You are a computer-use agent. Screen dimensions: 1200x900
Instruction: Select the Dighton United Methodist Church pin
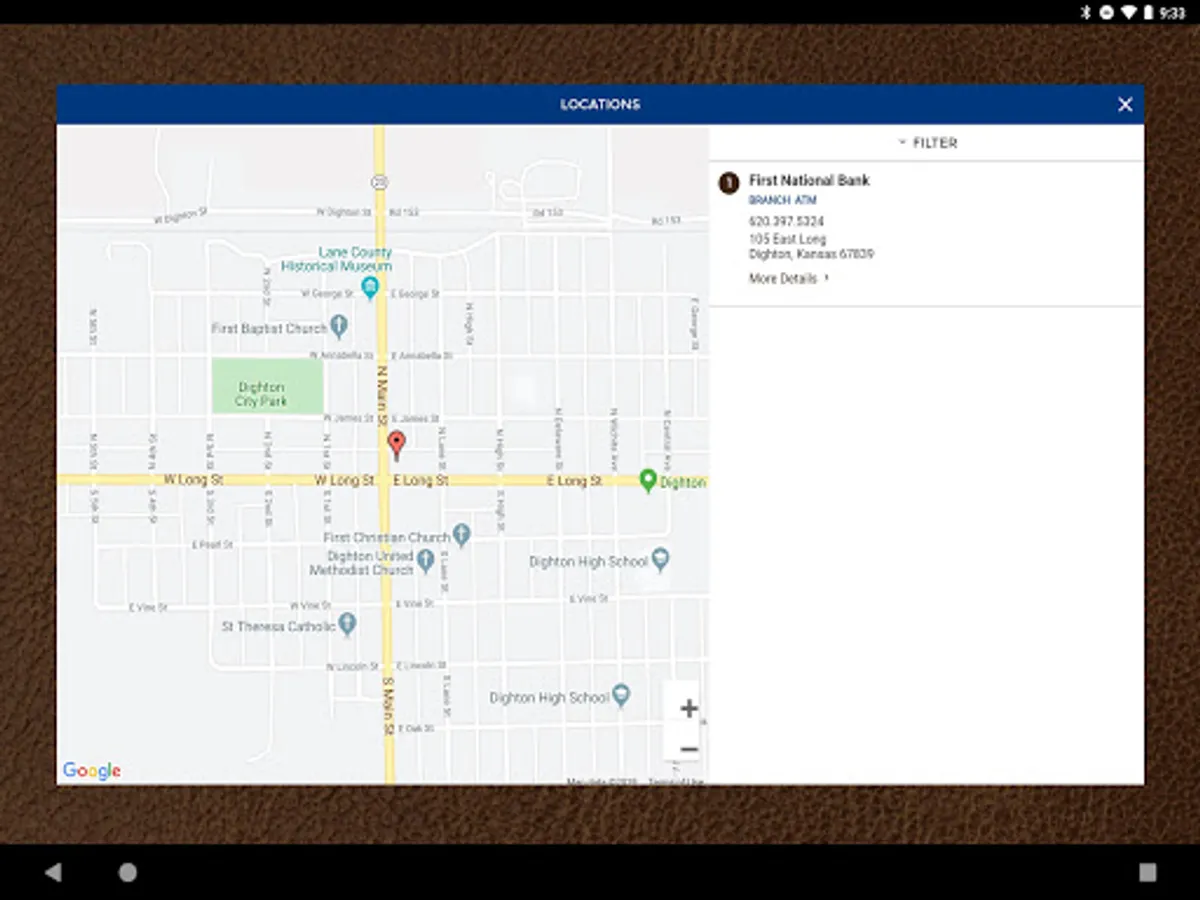pos(425,560)
